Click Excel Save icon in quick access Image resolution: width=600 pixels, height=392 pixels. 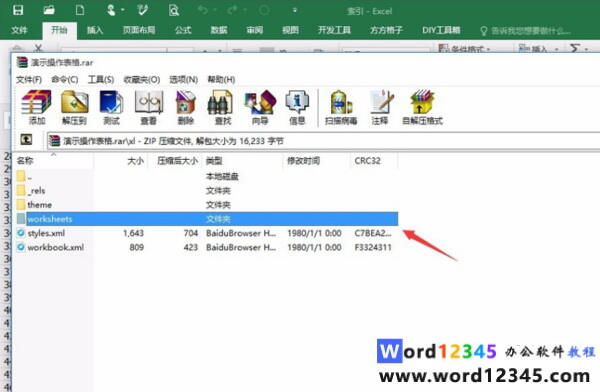pyautogui.click(x=18, y=10)
